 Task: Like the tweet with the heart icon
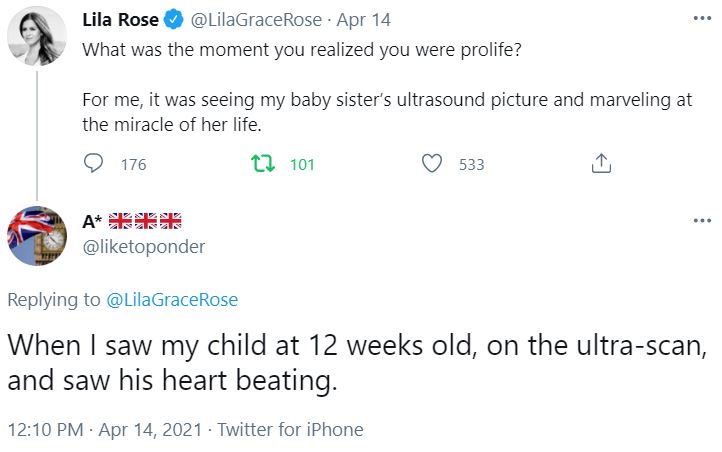click(x=432, y=164)
